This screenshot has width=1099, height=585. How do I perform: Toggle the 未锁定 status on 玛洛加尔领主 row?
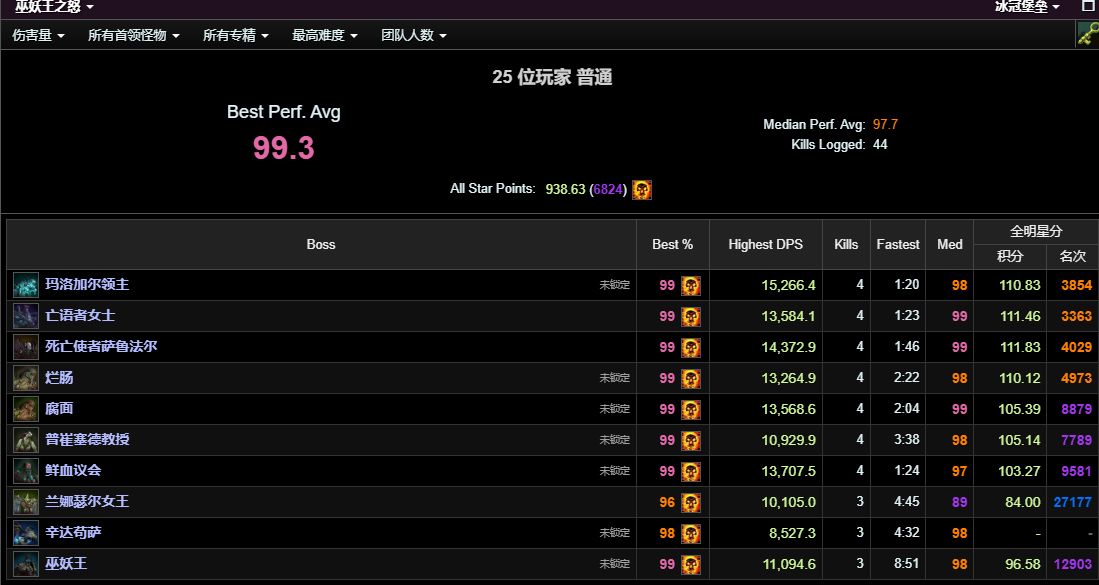point(614,285)
